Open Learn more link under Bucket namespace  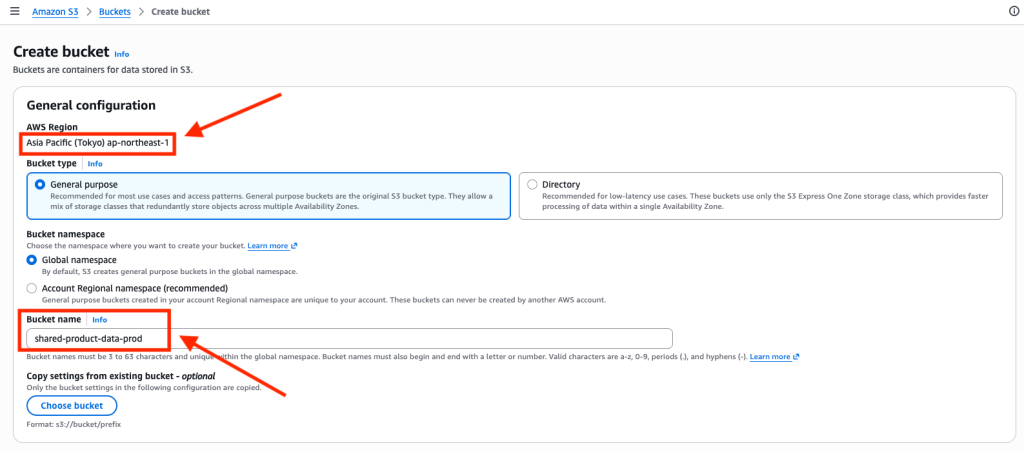click(272, 246)
